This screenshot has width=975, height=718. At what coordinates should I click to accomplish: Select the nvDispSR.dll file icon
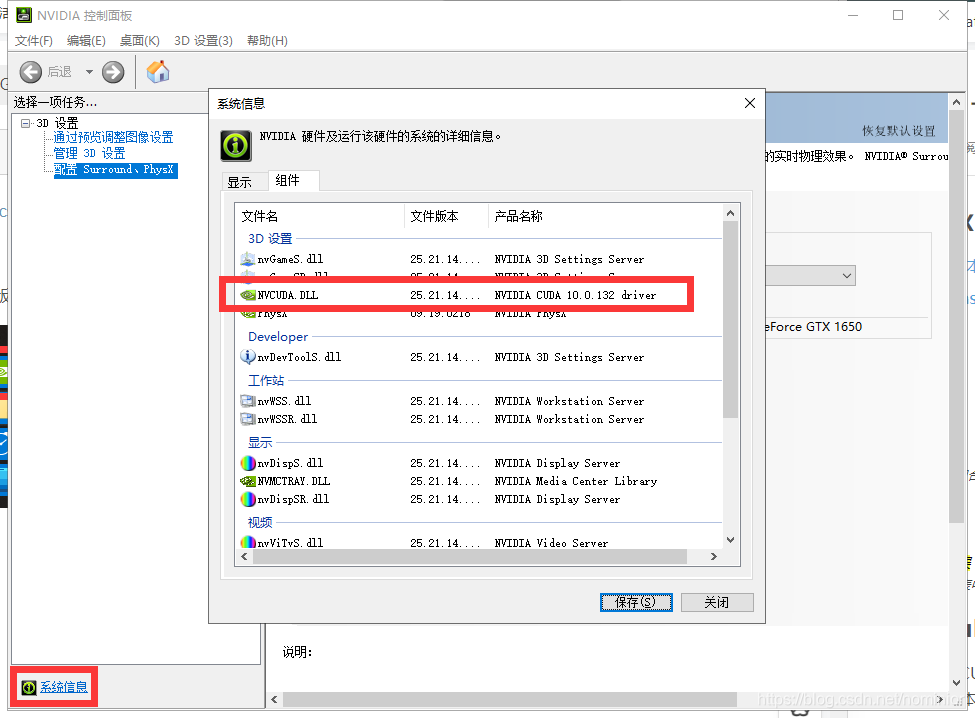tap(247, 499)
